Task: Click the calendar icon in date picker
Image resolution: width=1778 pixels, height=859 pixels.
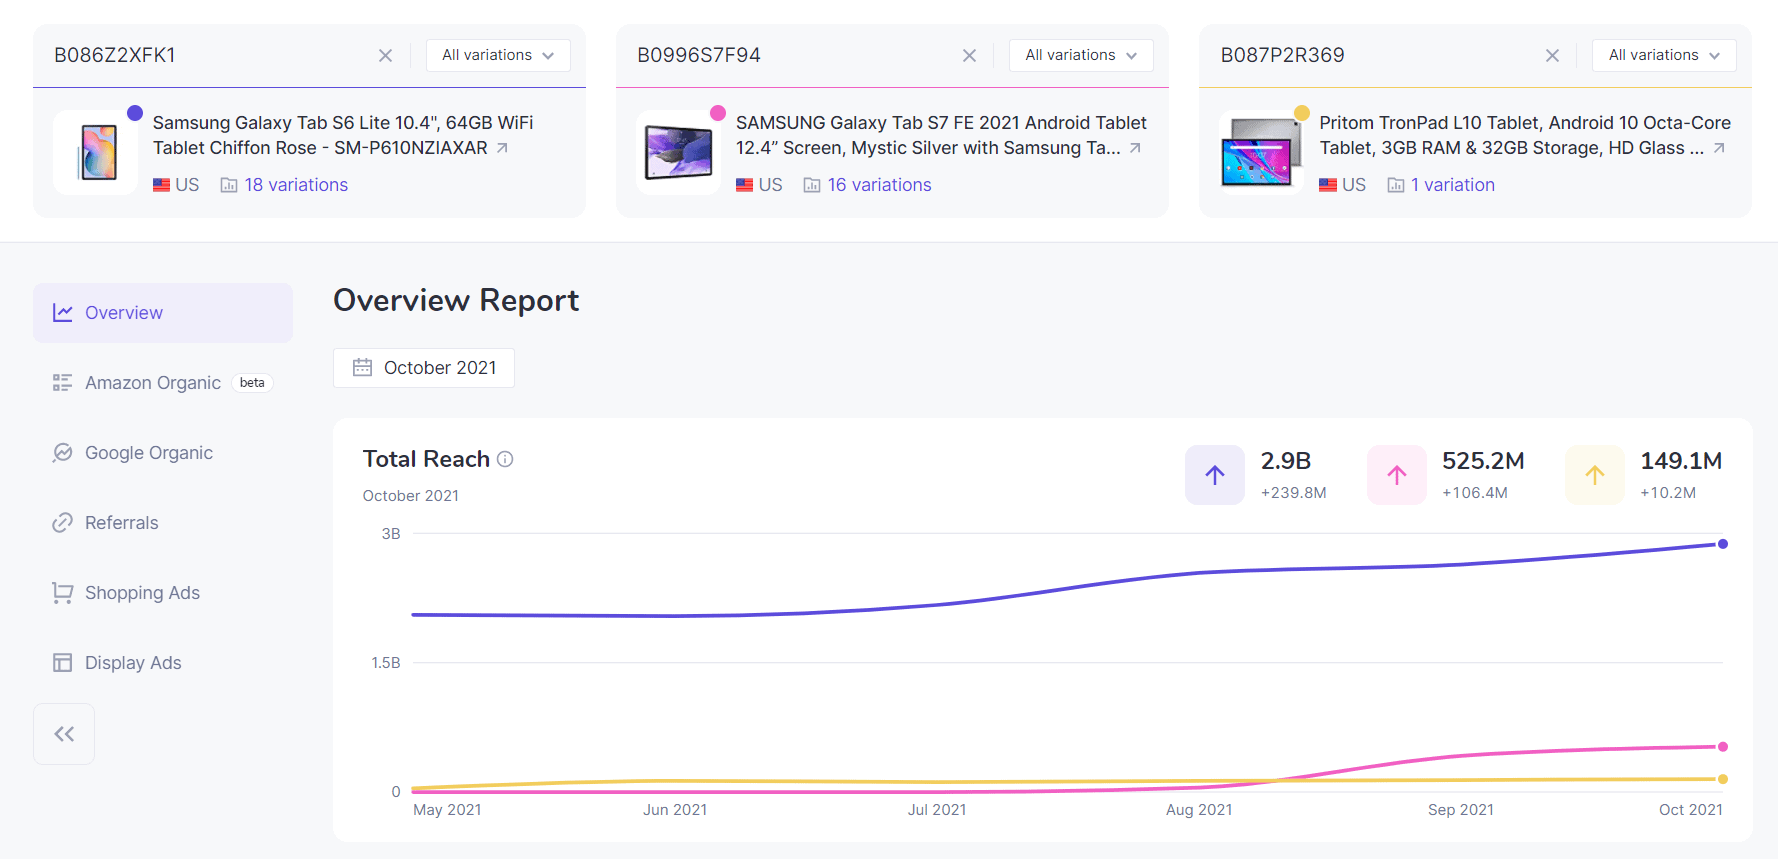Action: (x=362, y=368)
